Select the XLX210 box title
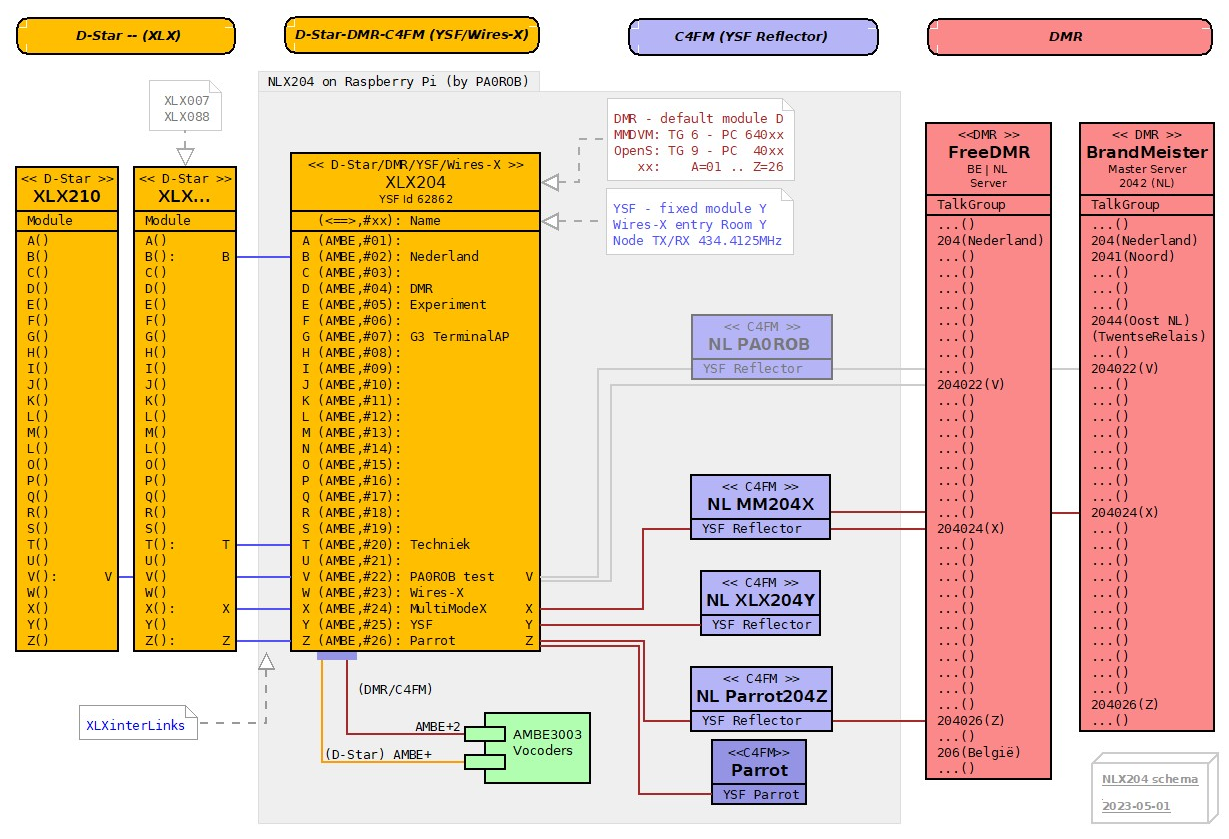The width and height of the screenshot is (1229, 839). [68, 197]
